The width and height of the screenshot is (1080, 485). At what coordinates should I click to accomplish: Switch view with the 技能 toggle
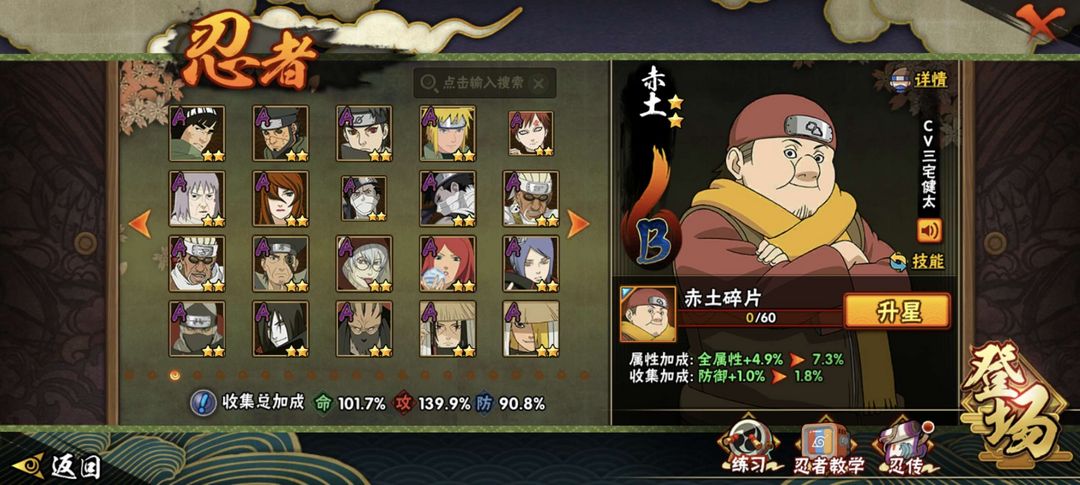917,261
